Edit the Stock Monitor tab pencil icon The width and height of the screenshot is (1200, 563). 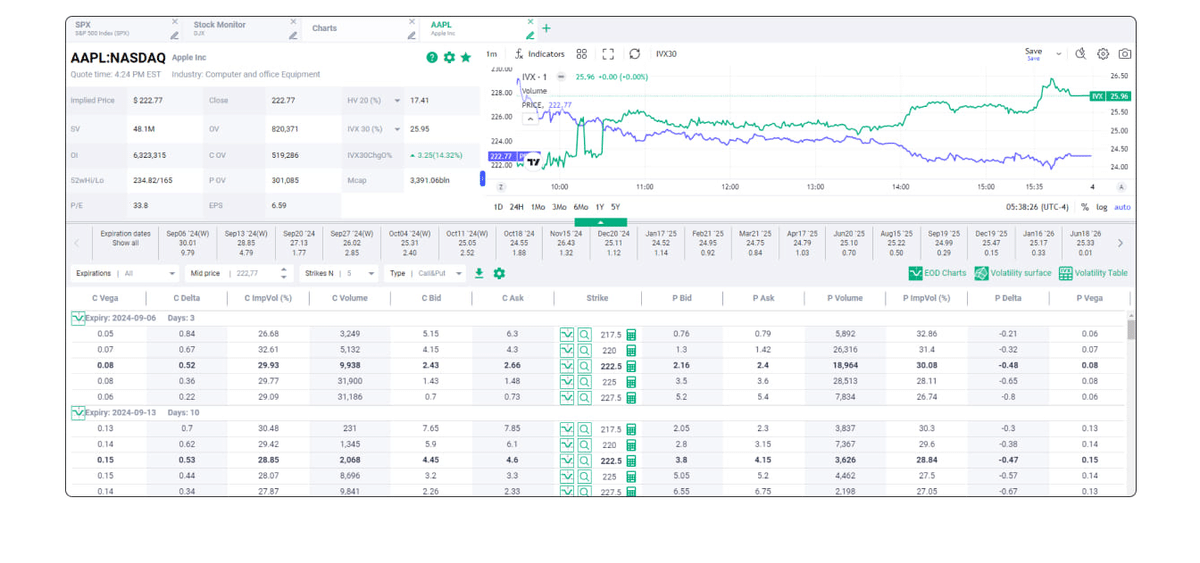tap(293, 36)
